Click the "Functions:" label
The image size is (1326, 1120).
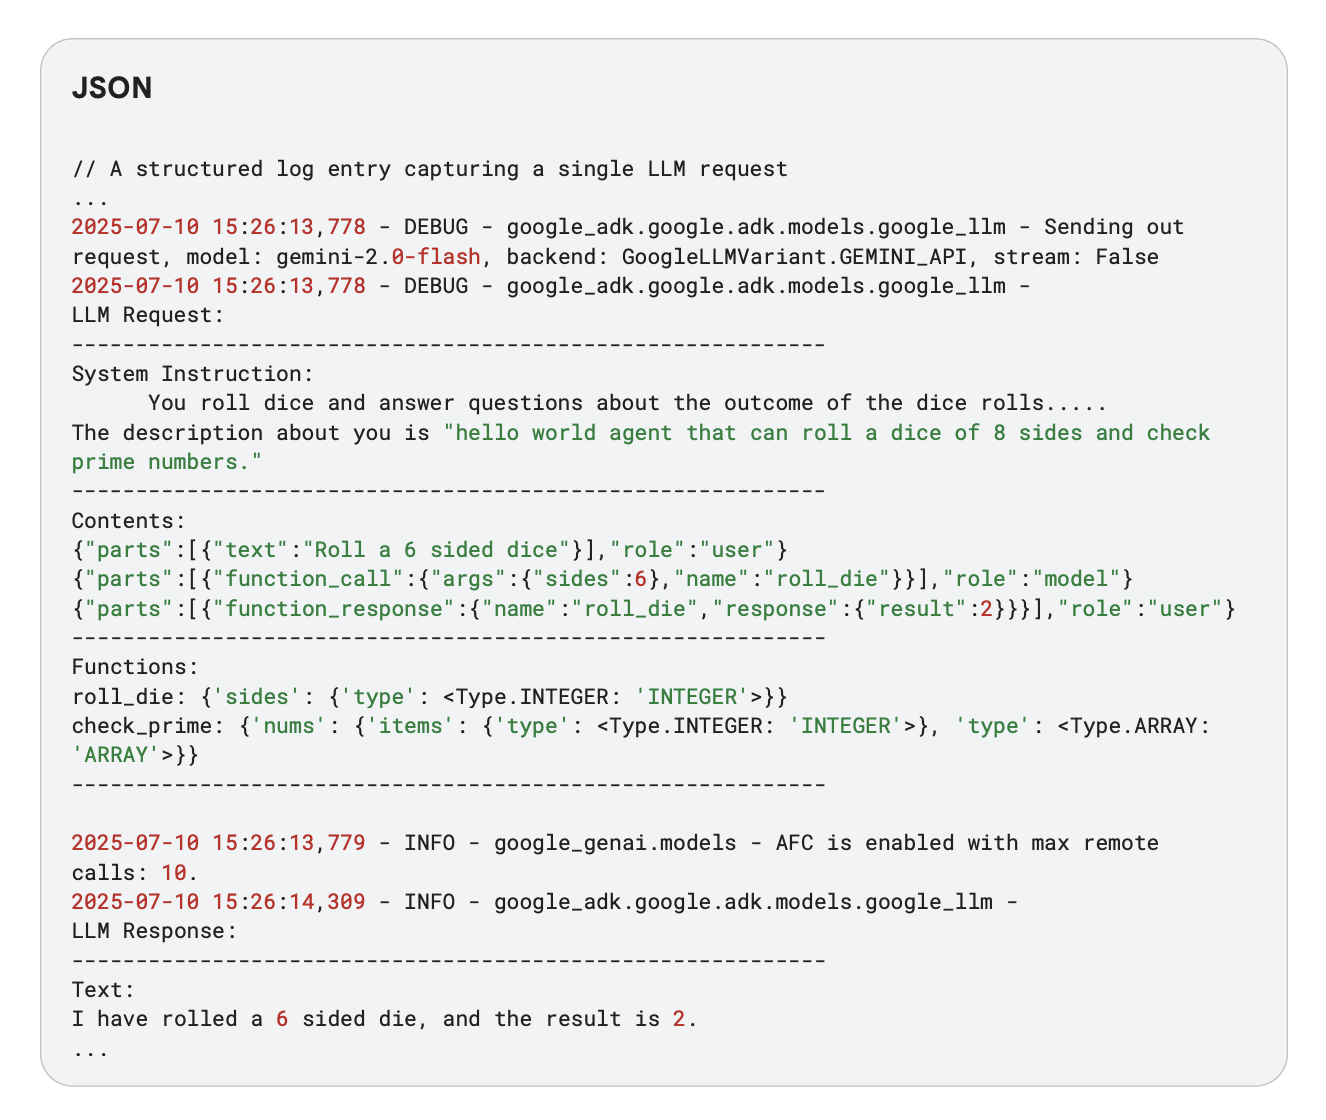[136, 667]
